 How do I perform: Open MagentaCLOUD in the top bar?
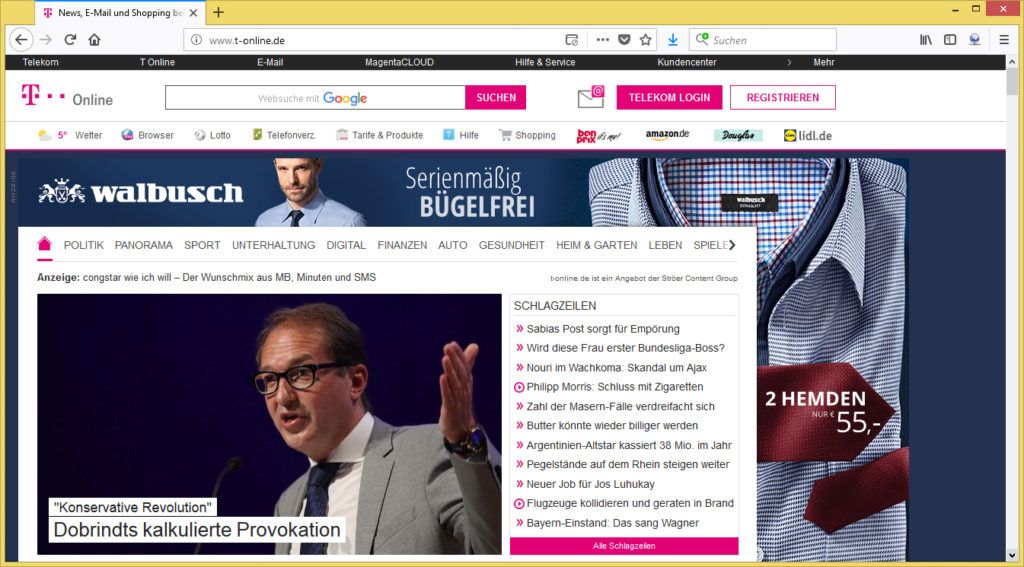pos(399,62)
